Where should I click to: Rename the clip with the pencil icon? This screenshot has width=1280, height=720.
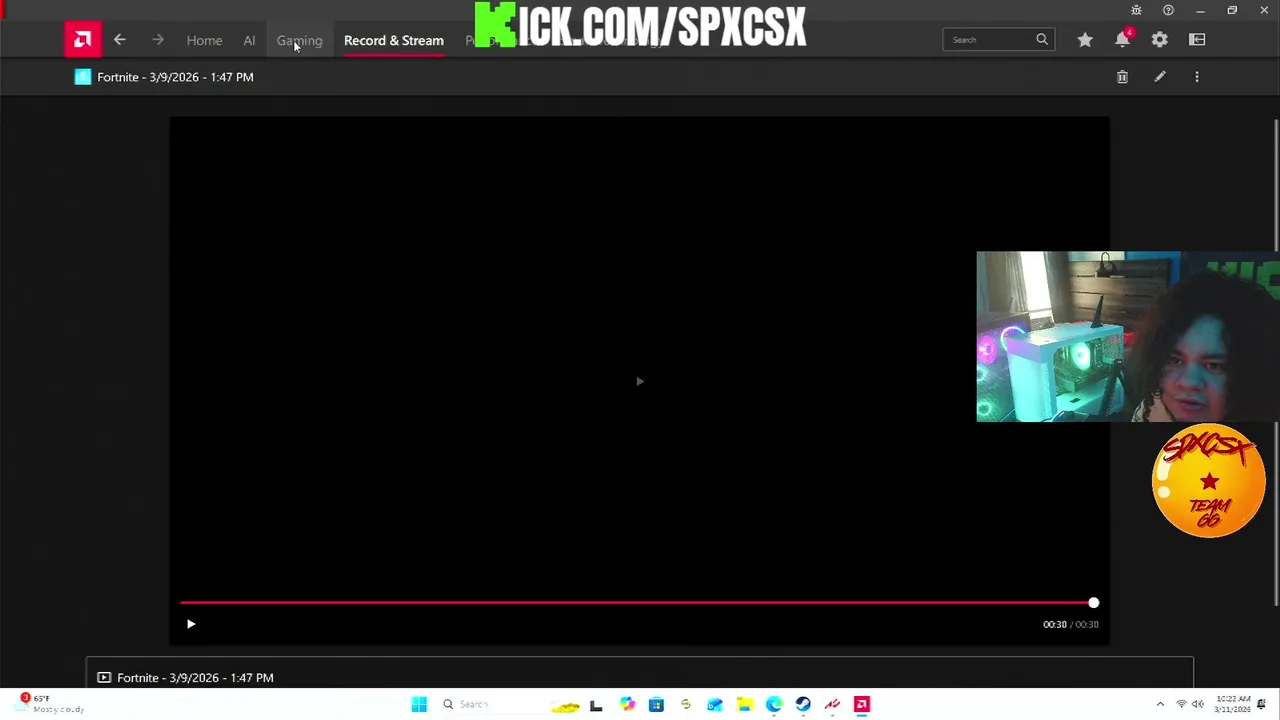point(1160,77)
